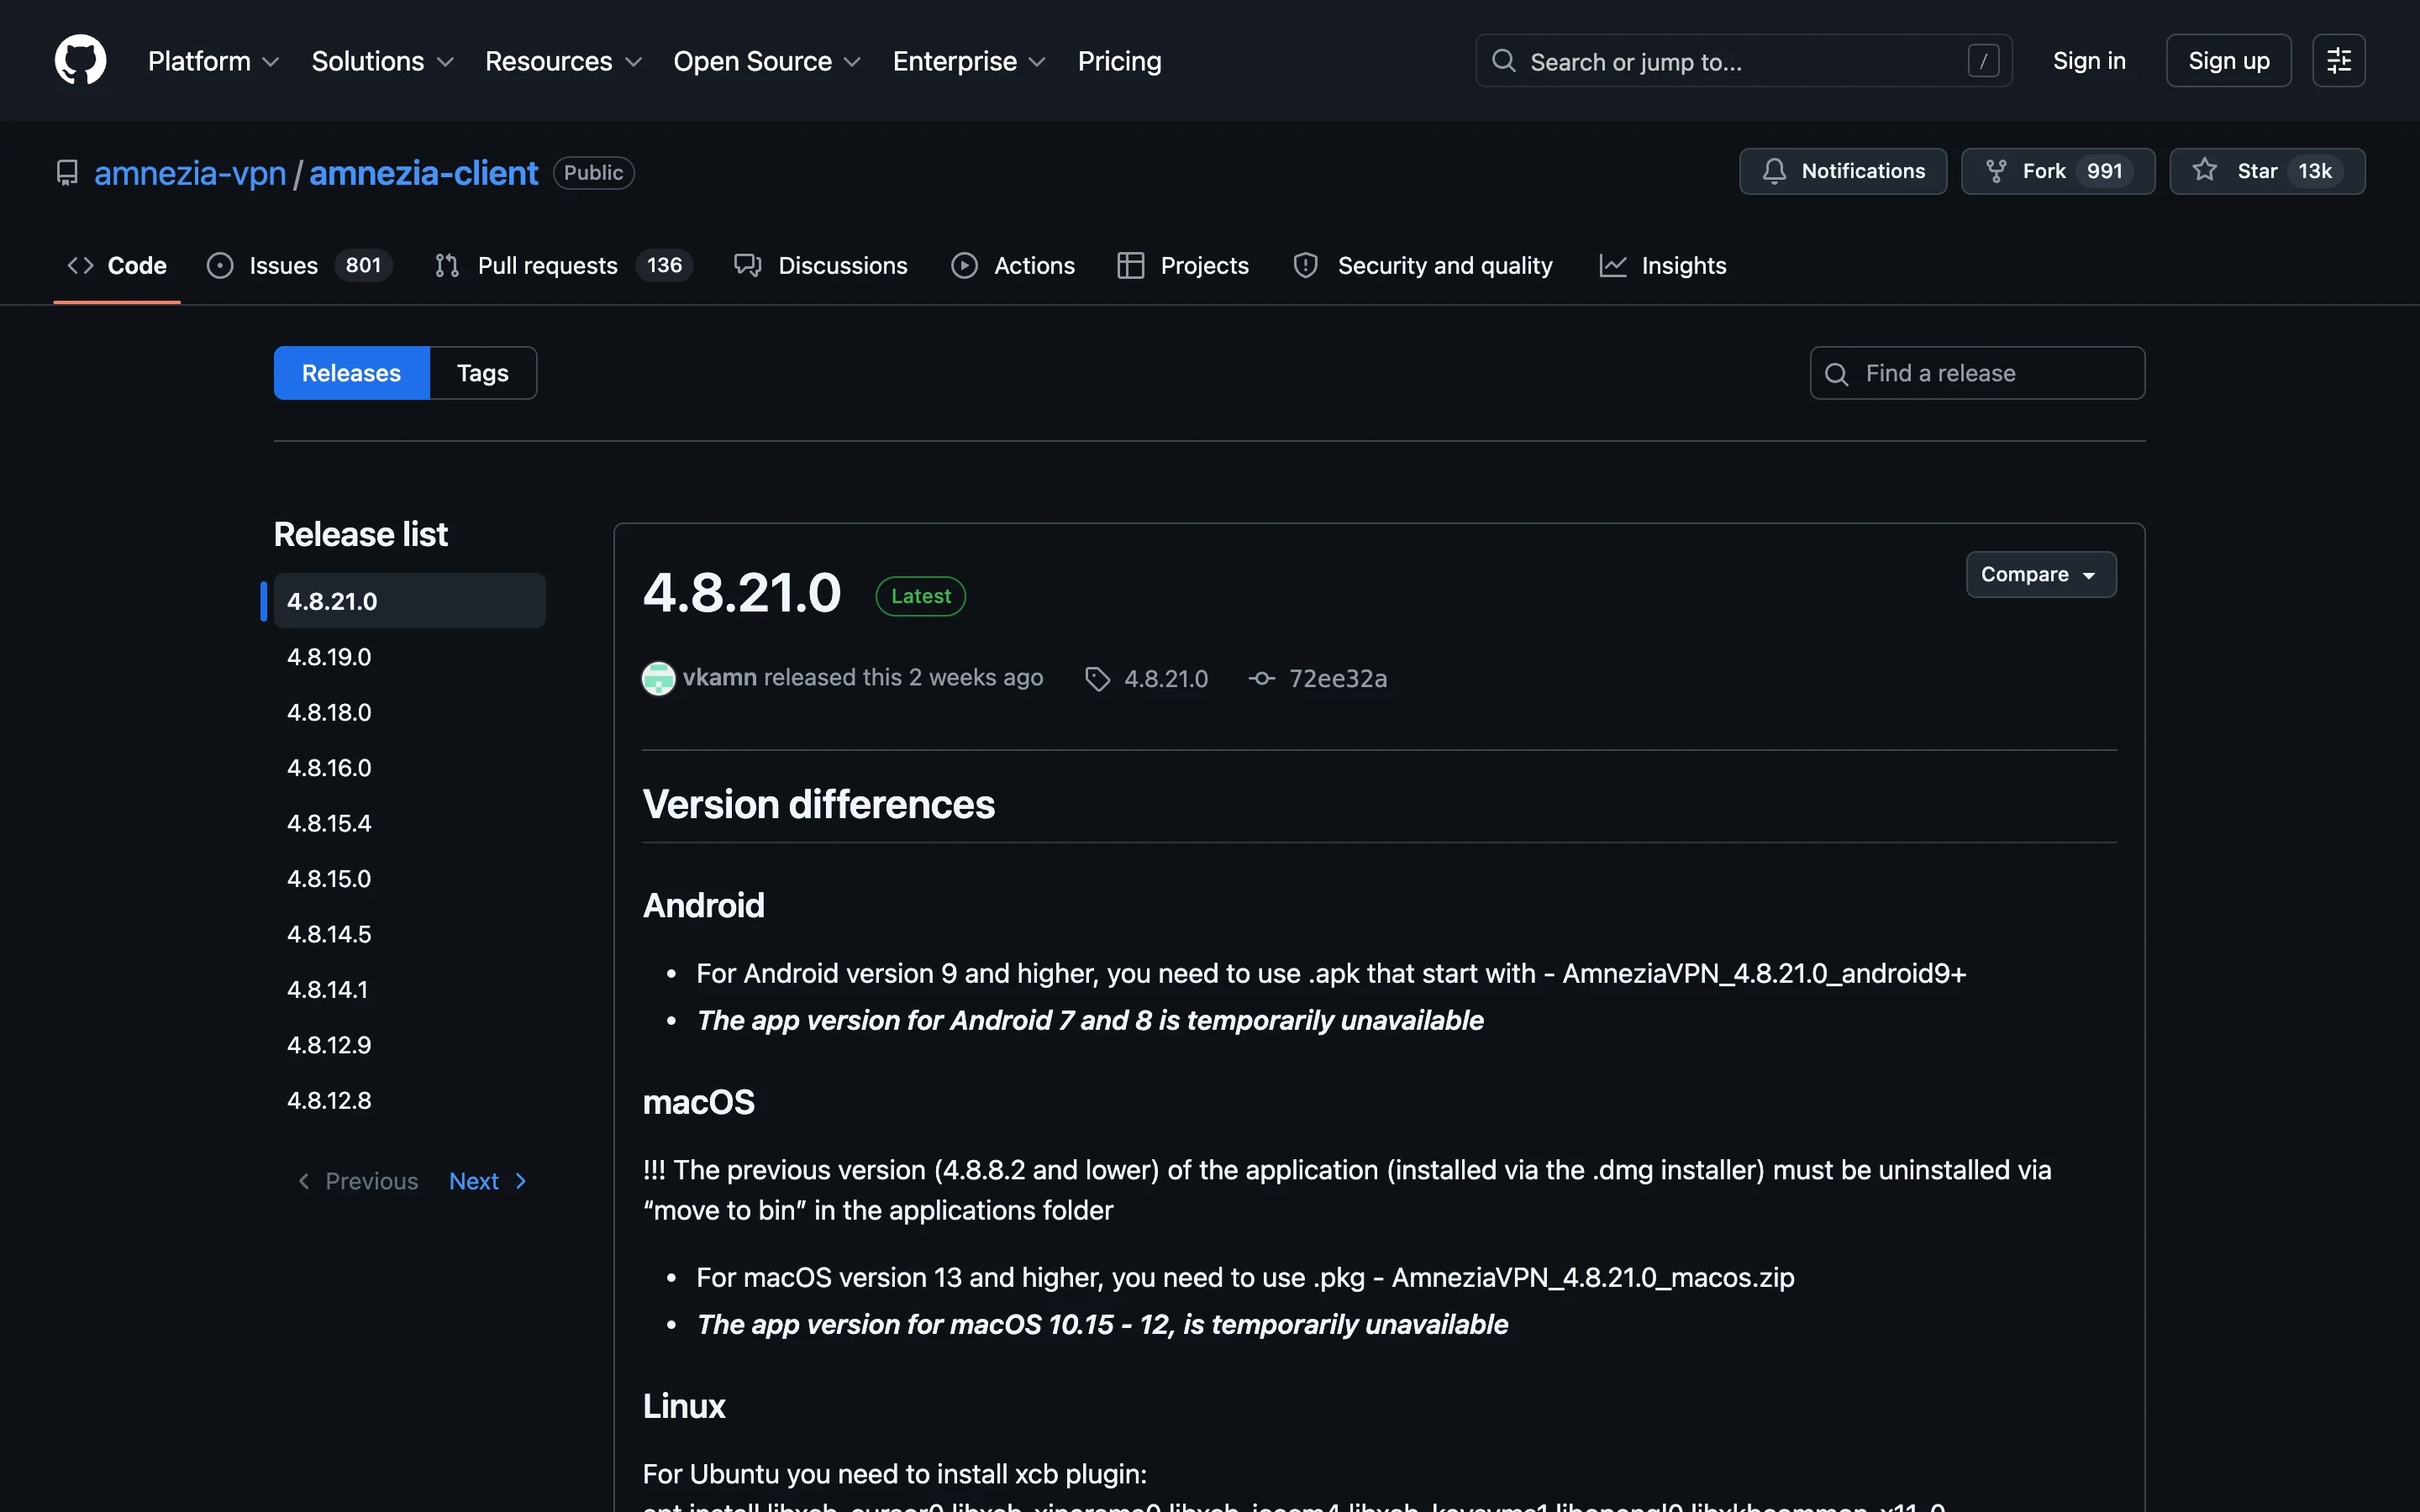Select release 4.8.12.9 in list
Screen dimensions: 2420x1512
coord(410,1045)
